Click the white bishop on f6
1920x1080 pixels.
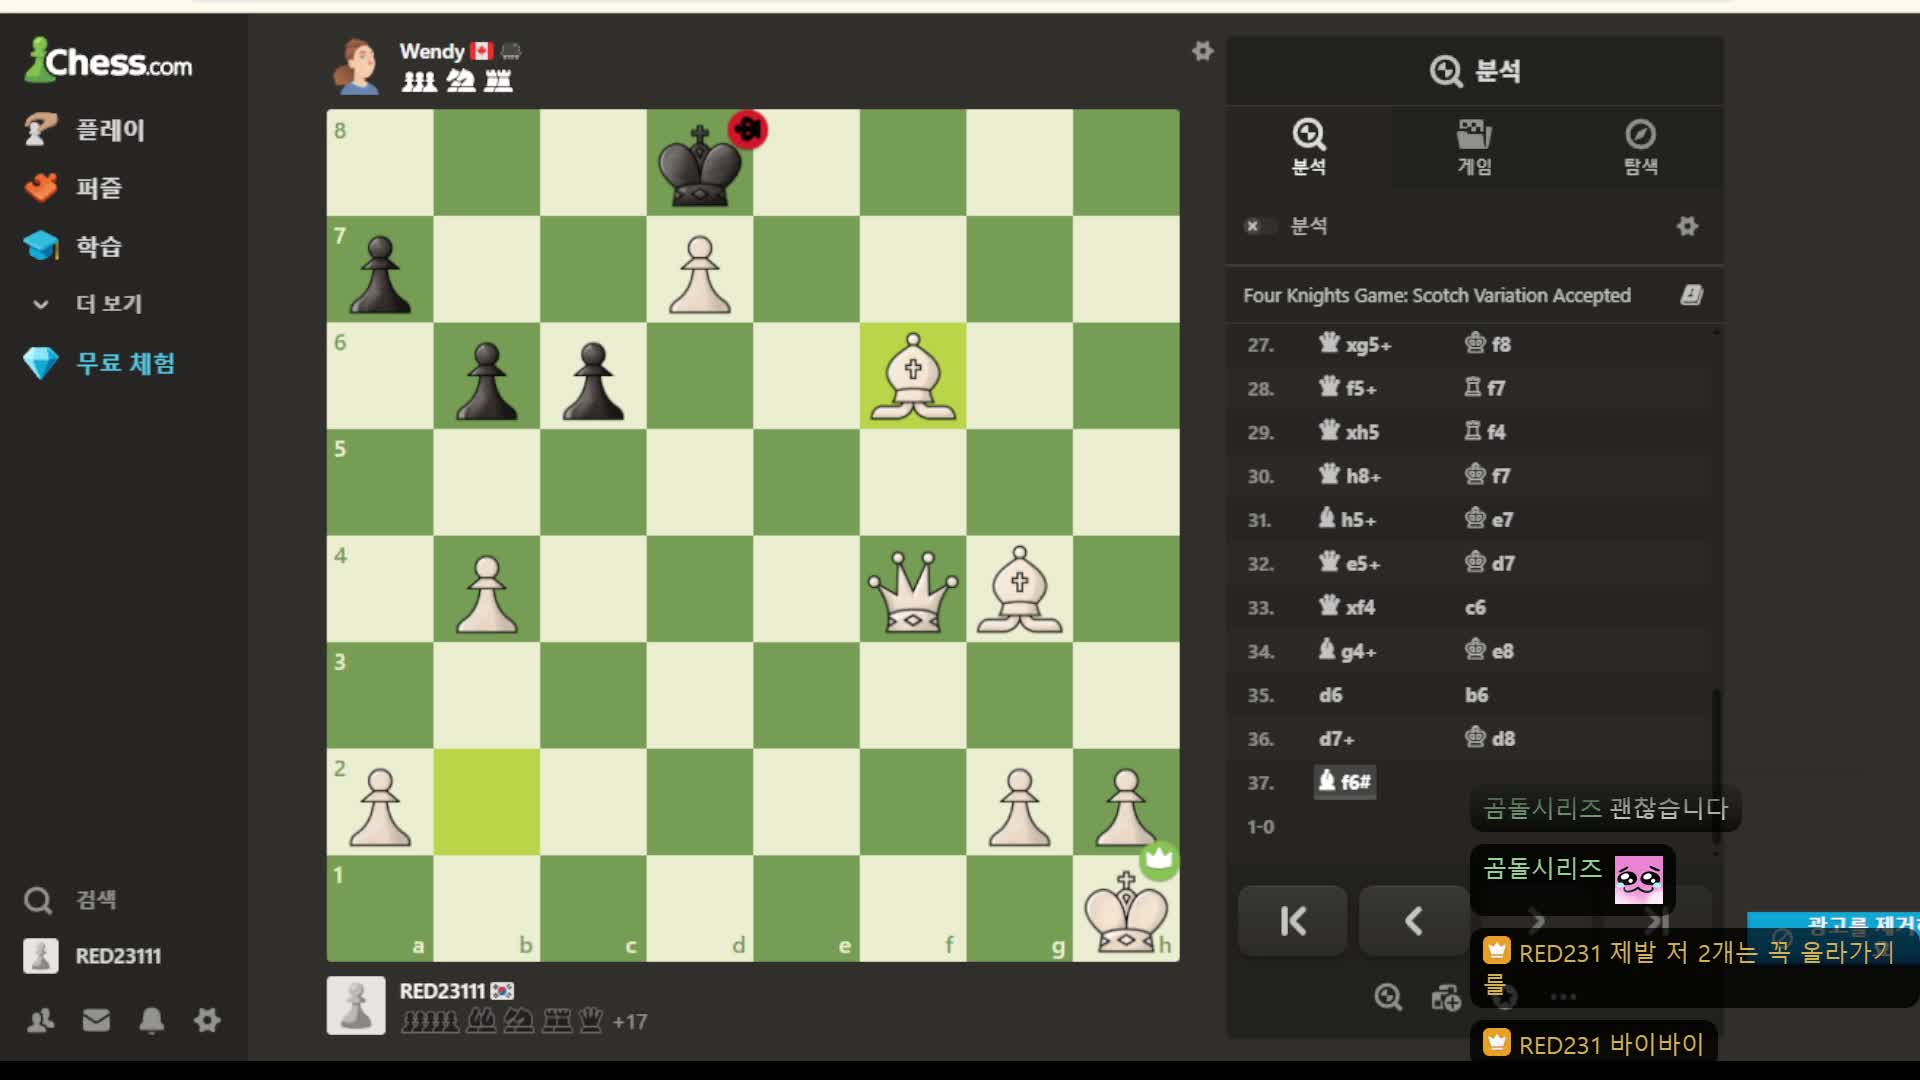pos(913,376)
